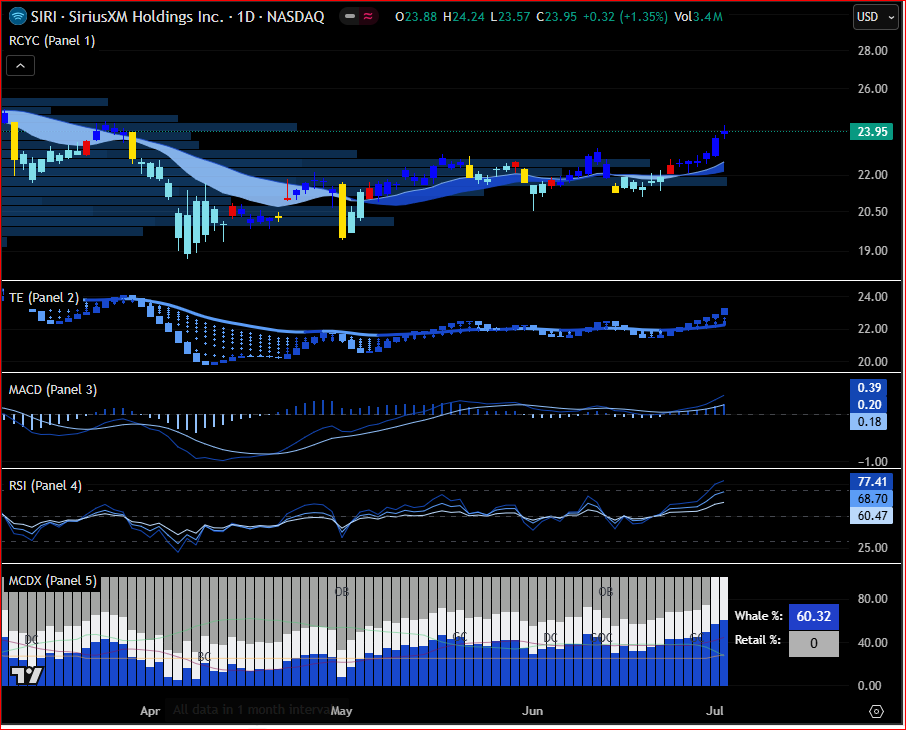Click the RSI value label 68.70
Viewport: 906px width, 730px height.
tap(871, 498)
